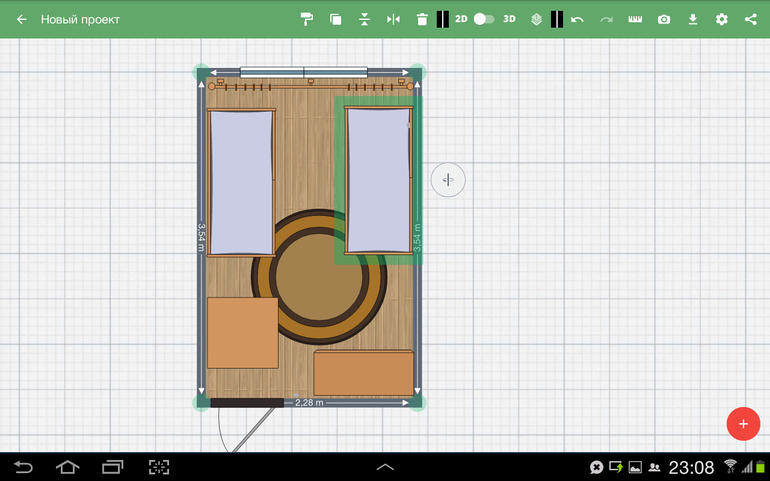Flip the selection vertically

(x=364, y=19)
